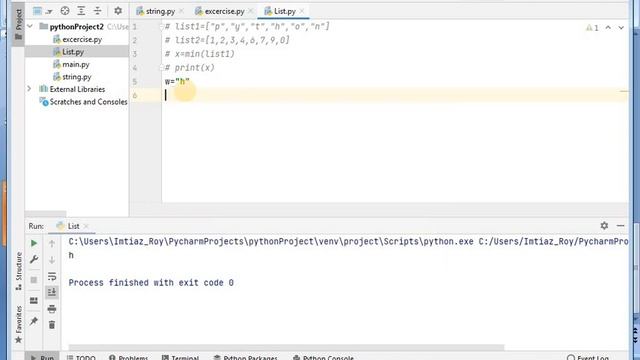Click the stop process icon
The width and height of the screenshot is (640, 360).
34,280
